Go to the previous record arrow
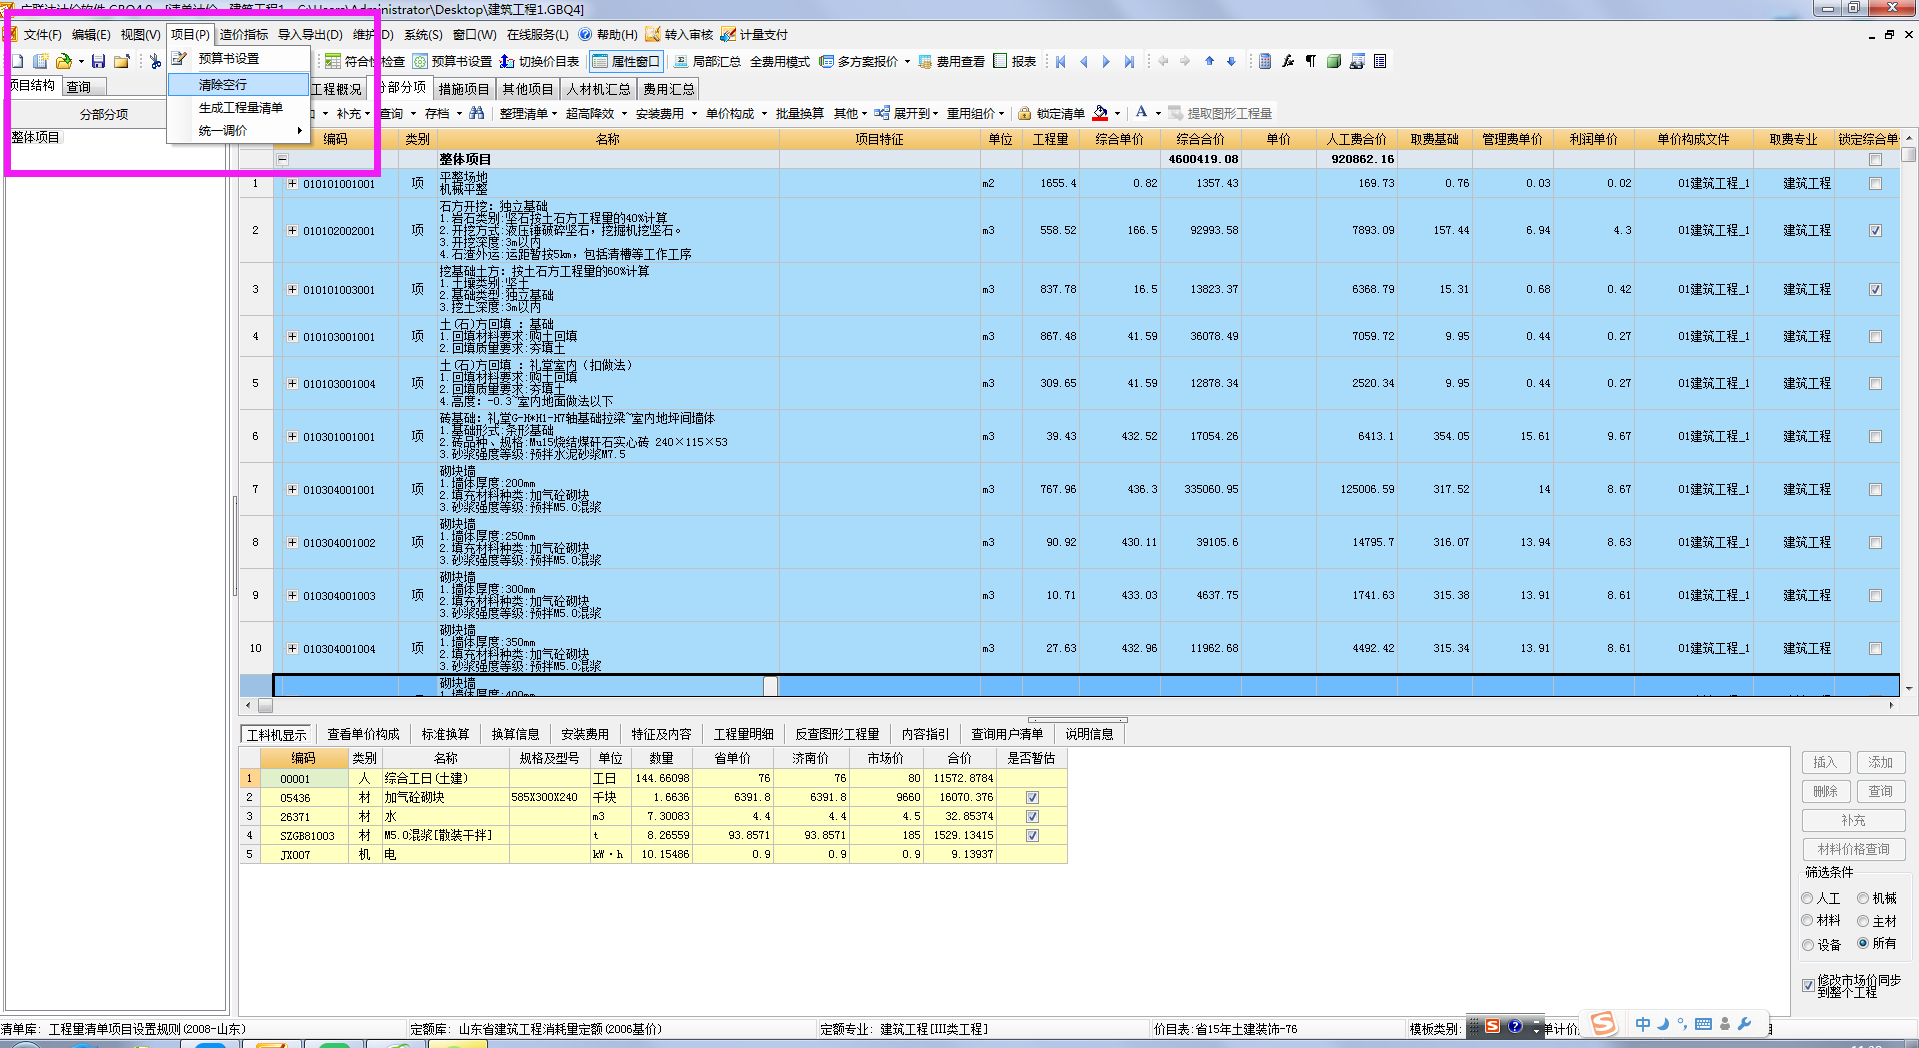 (1083, 61)
